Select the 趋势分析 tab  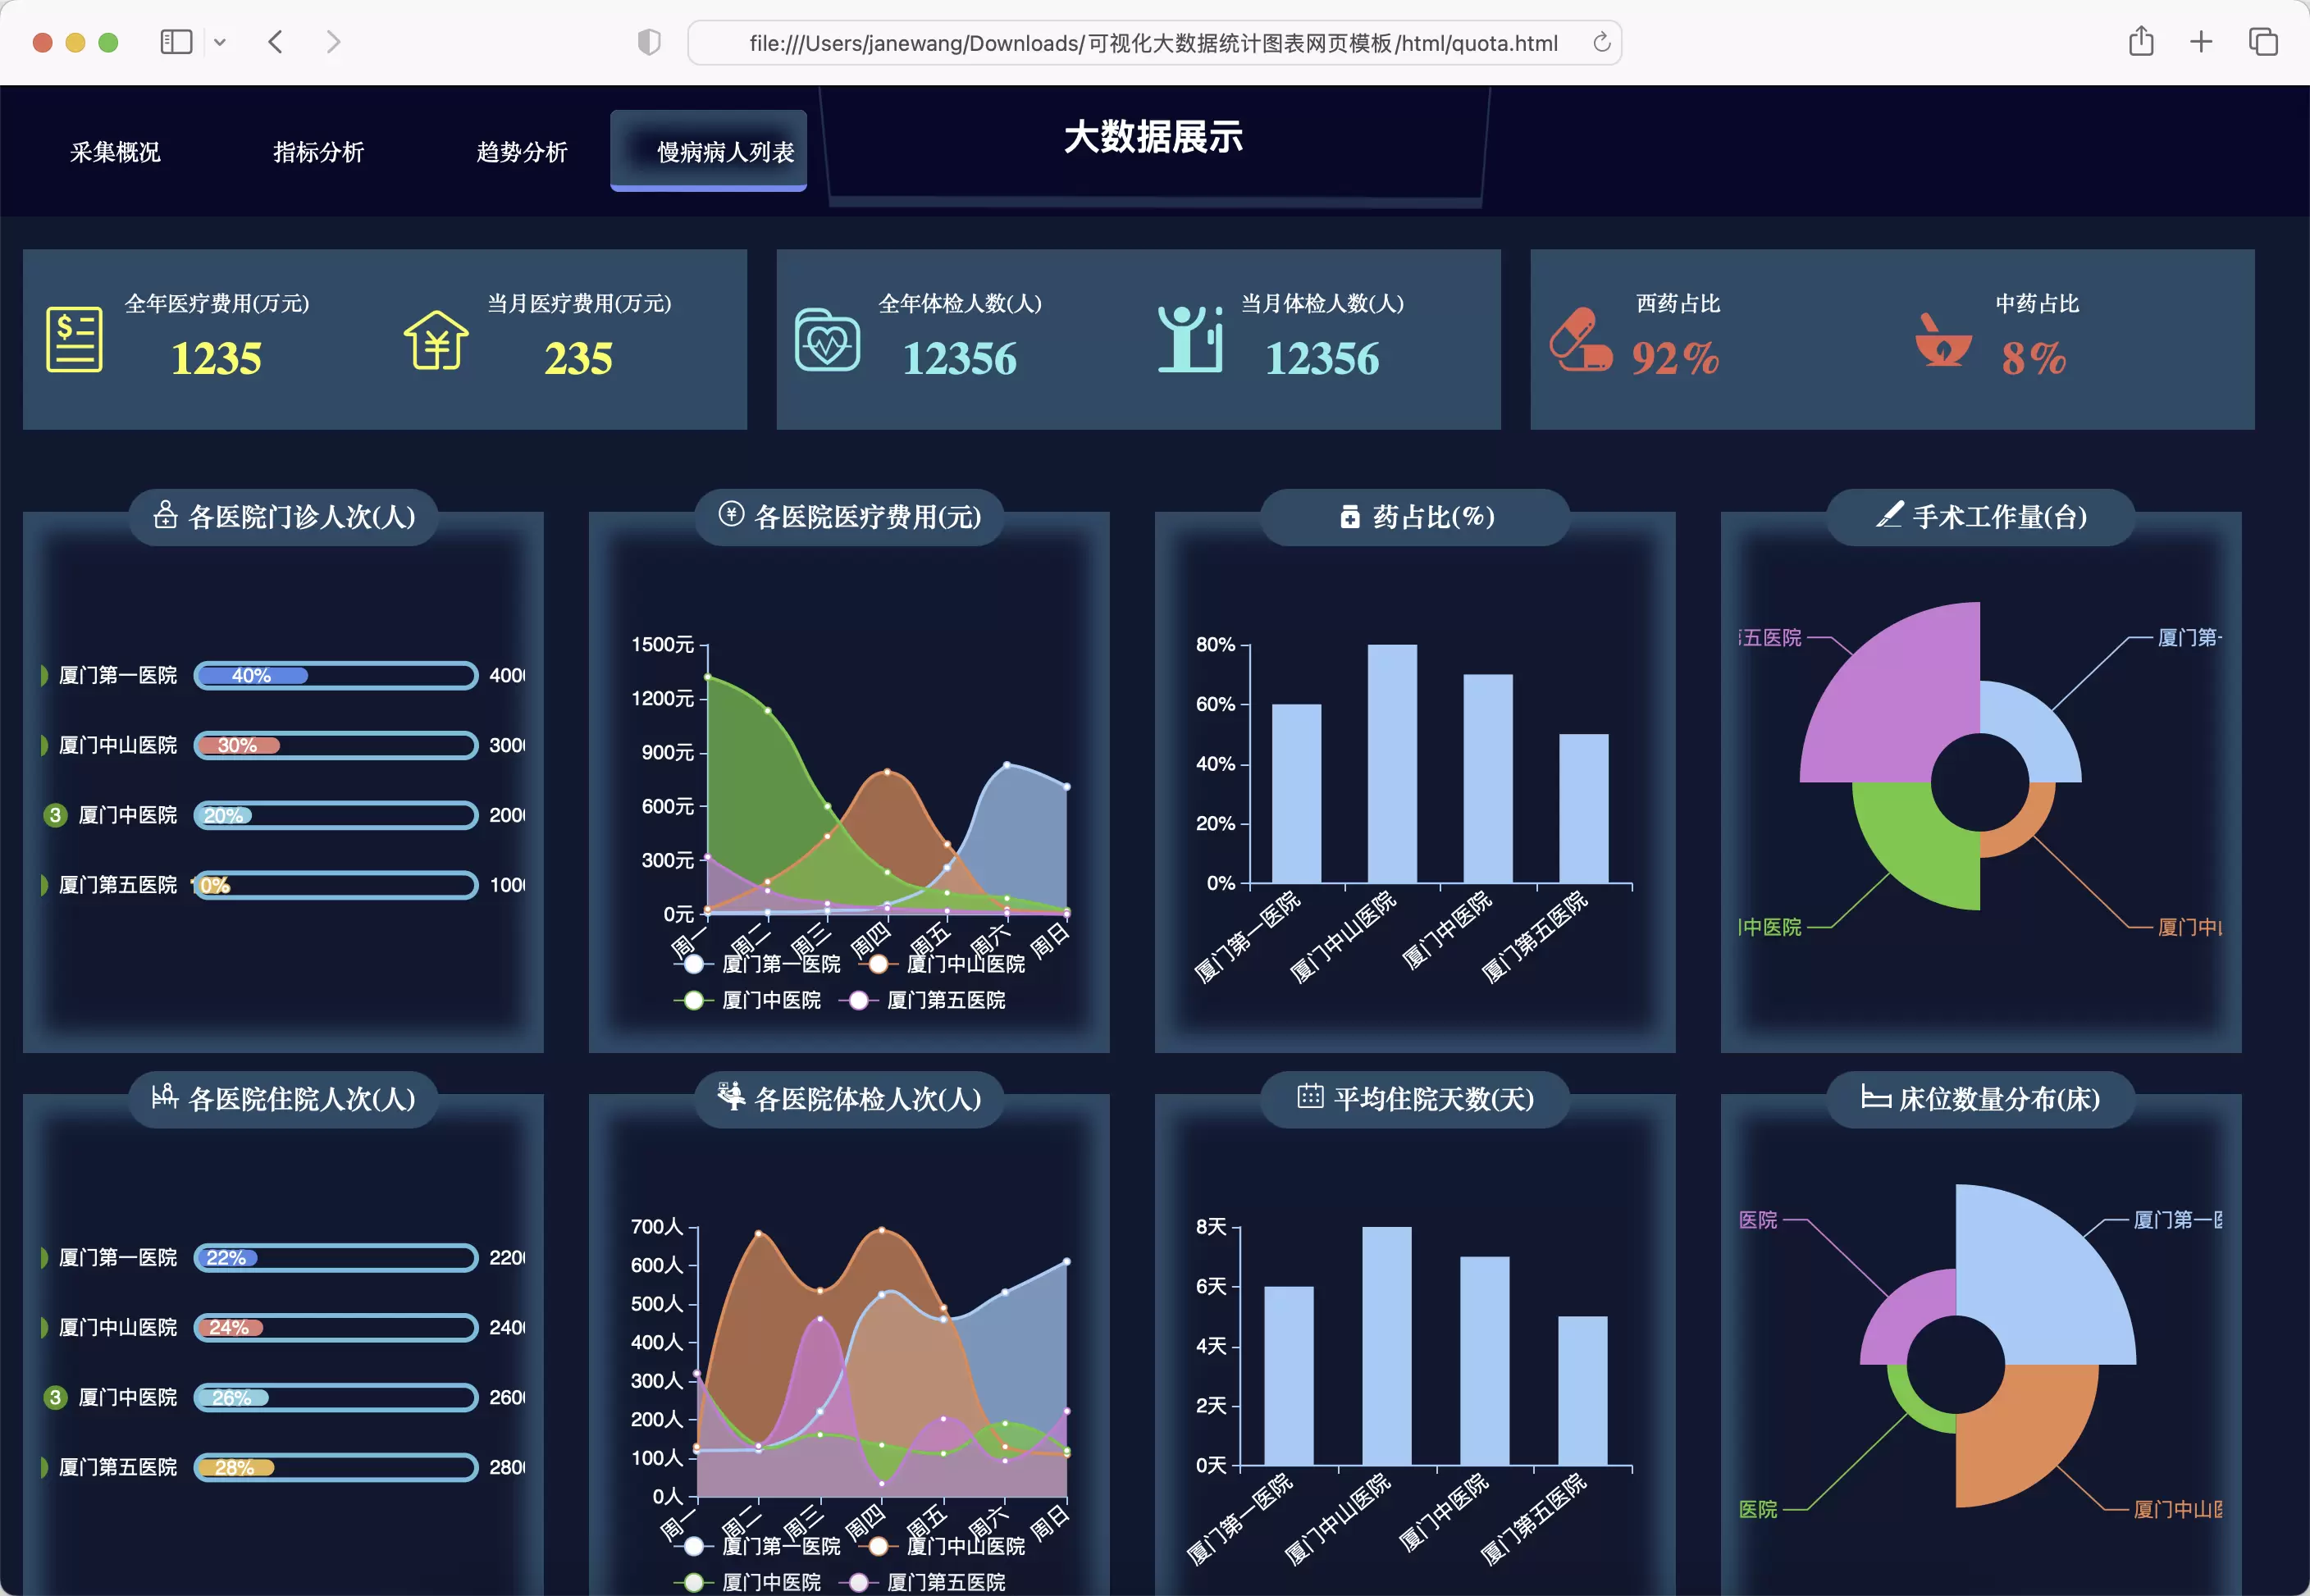click(521, 152)
